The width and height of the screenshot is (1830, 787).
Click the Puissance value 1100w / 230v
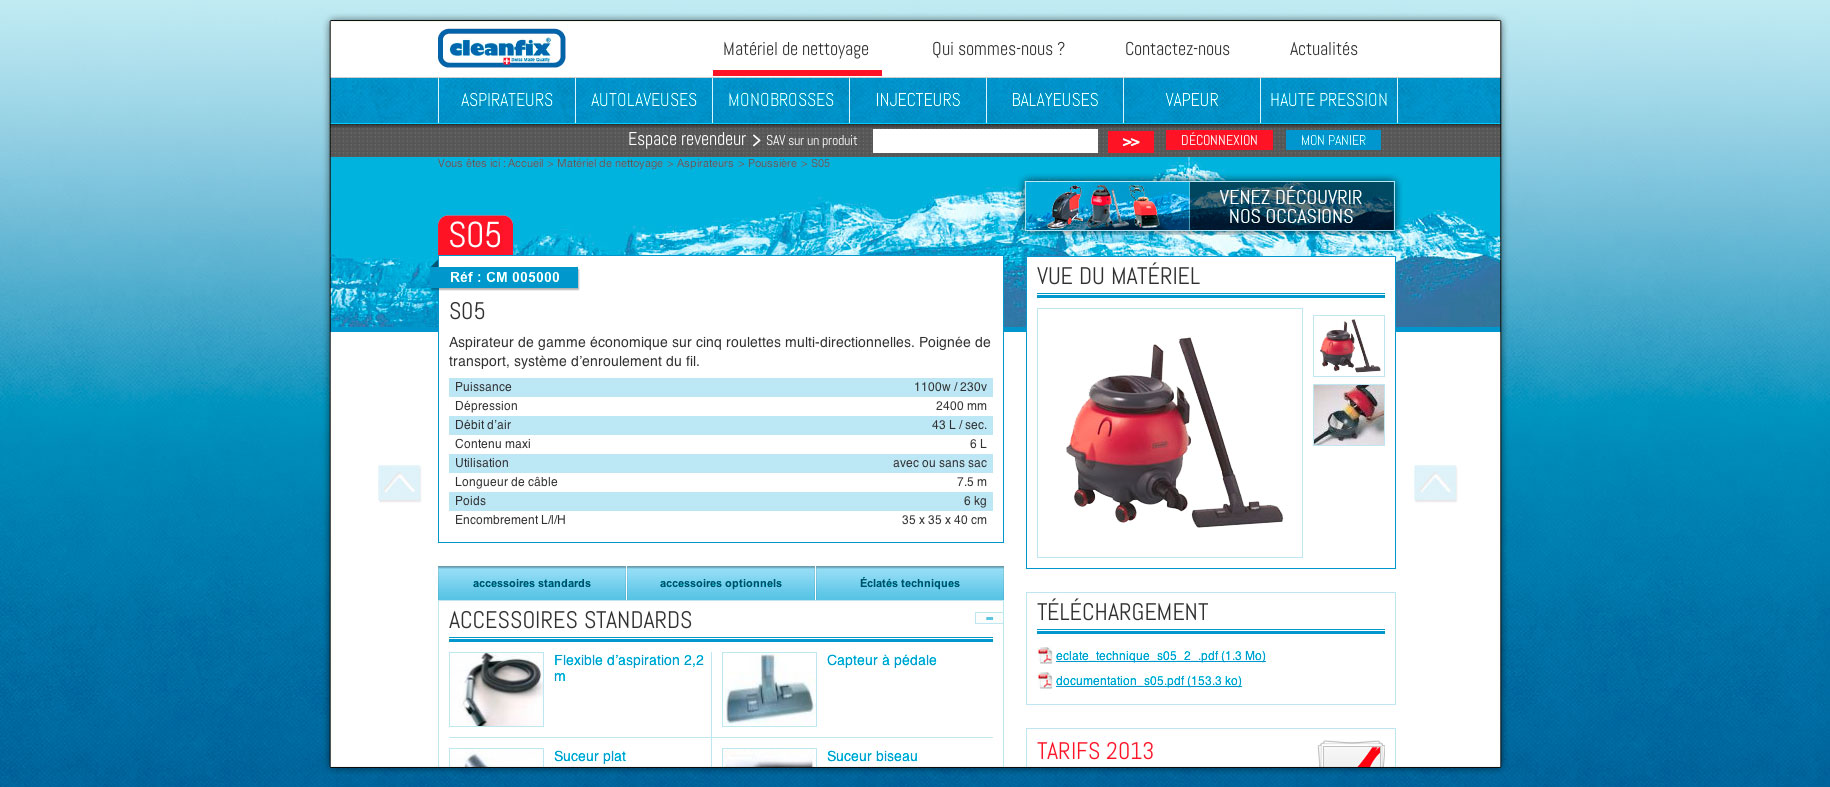pyautogui.click(x=950, y=387)
